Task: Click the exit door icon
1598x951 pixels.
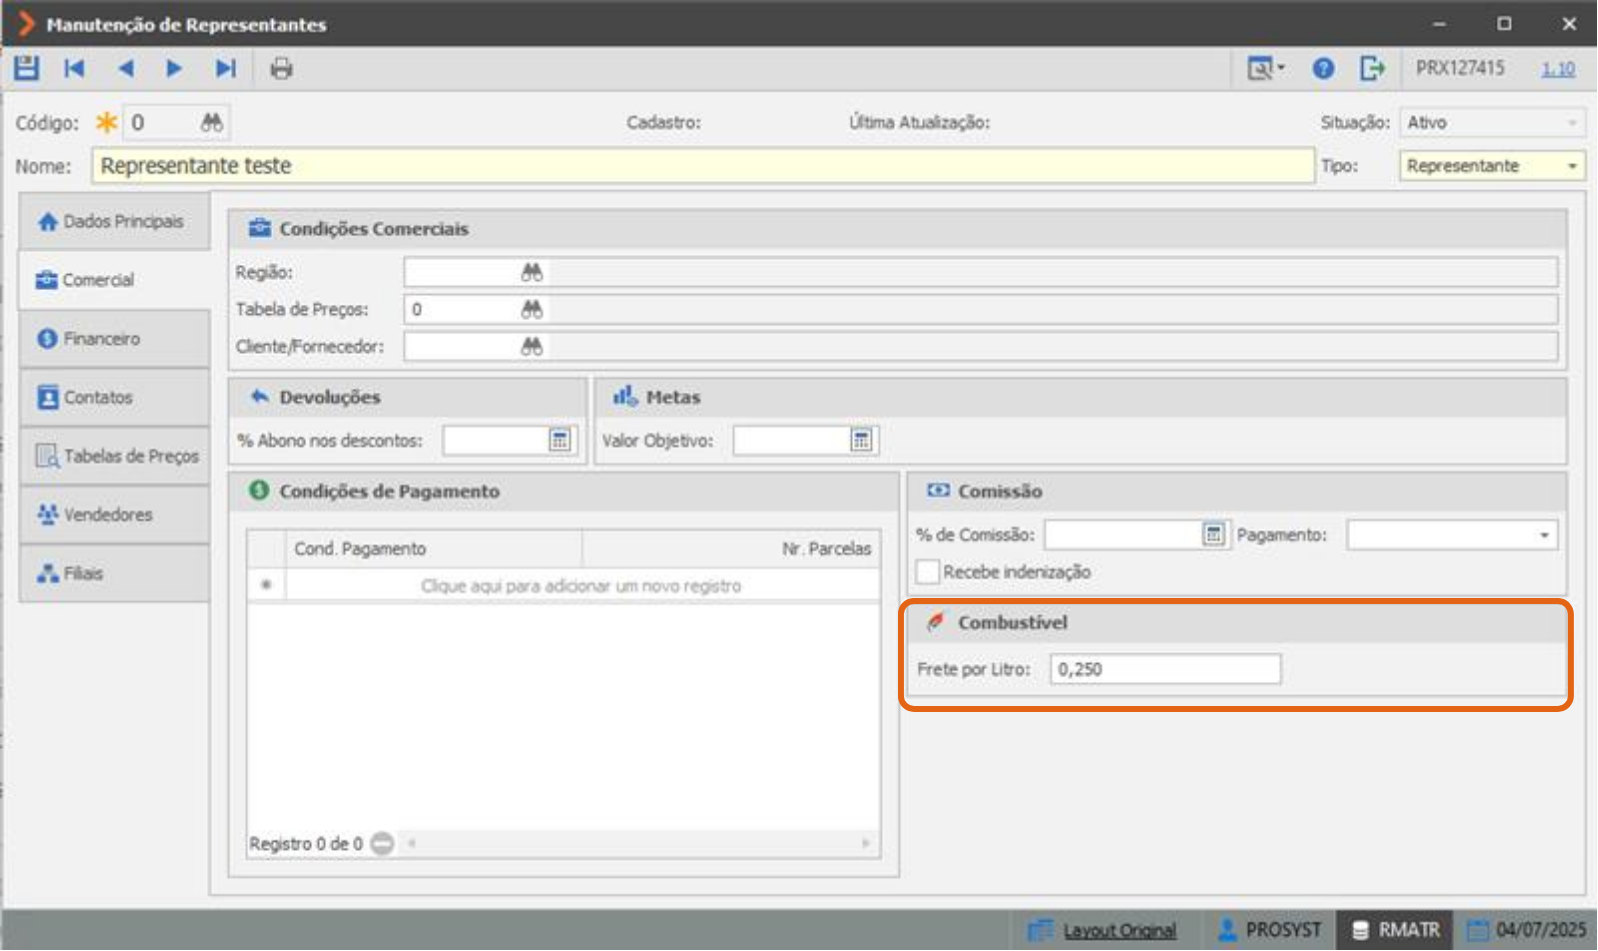Action: (x=1373, y=68)
